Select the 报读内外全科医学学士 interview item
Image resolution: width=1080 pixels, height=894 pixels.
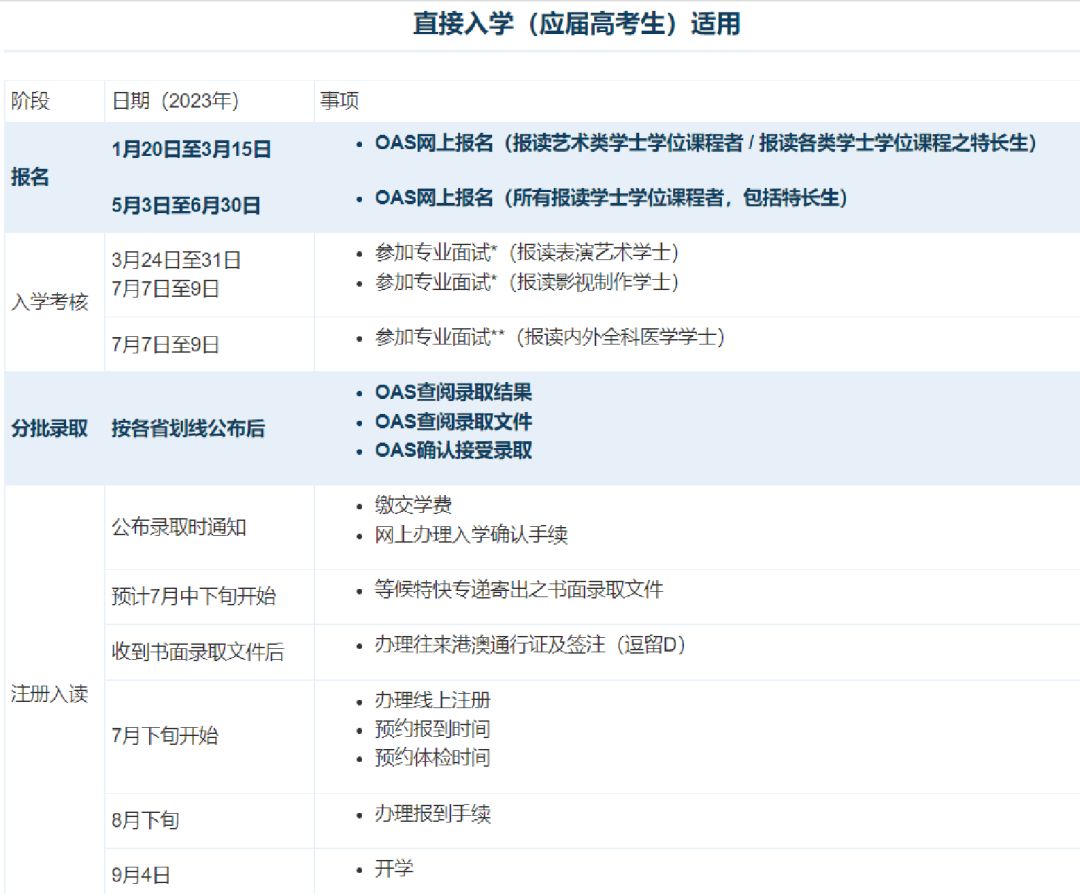pyautogui.click(x=550, y=337)
